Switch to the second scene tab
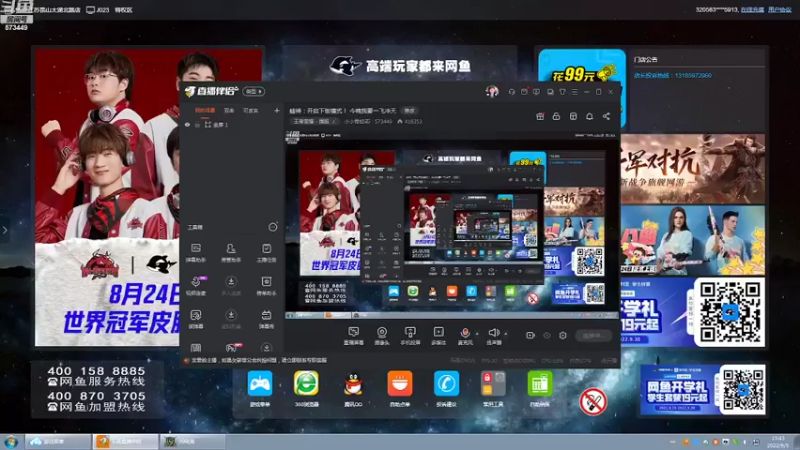Viewport: 800px width, 450px height. tap(229, 110)
